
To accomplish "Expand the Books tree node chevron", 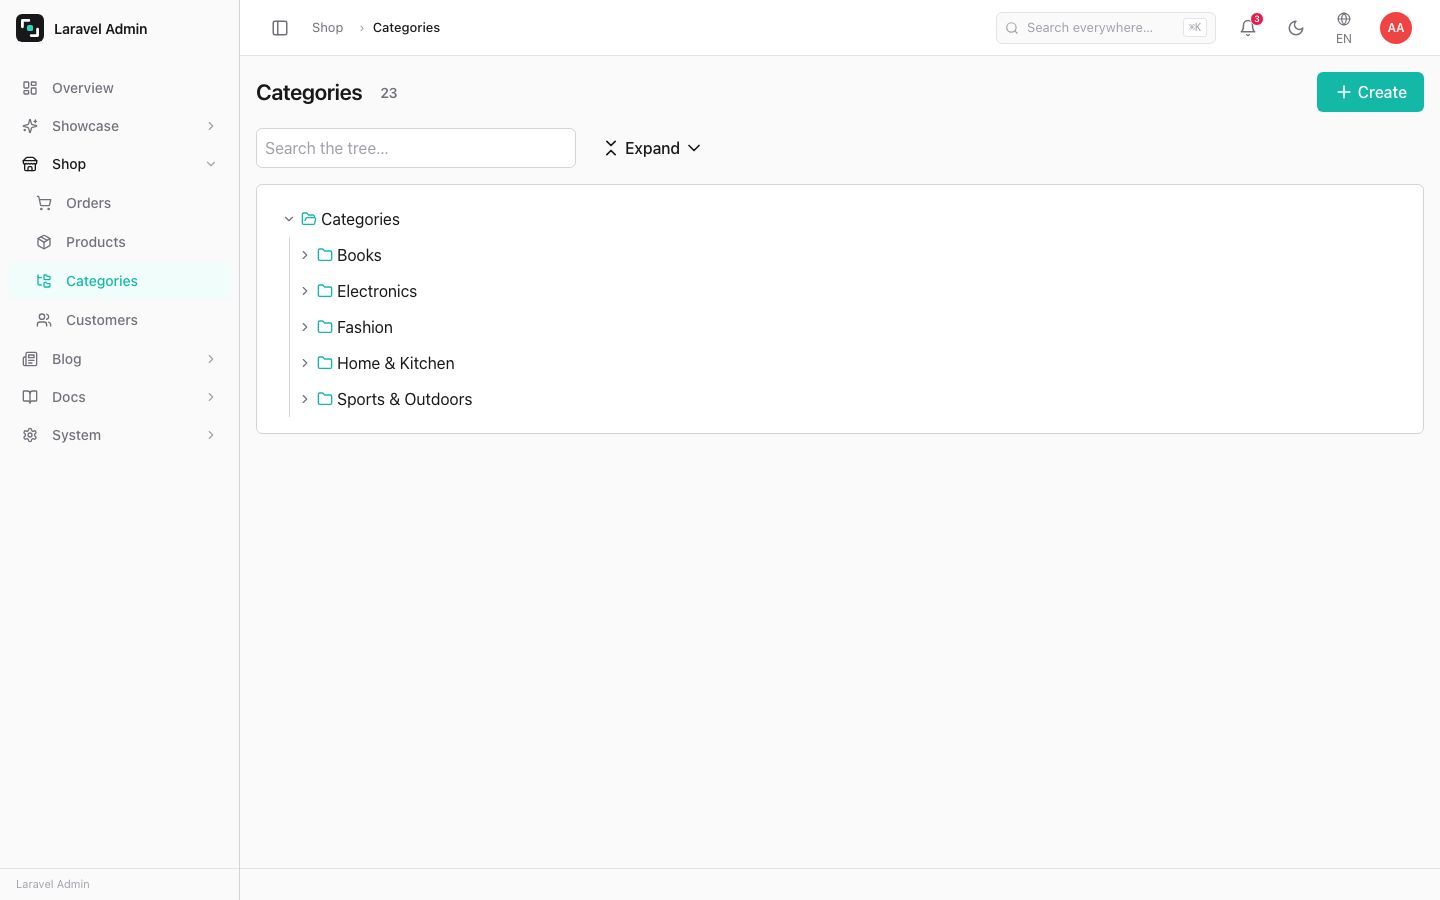I will click(x=305, y=255).
